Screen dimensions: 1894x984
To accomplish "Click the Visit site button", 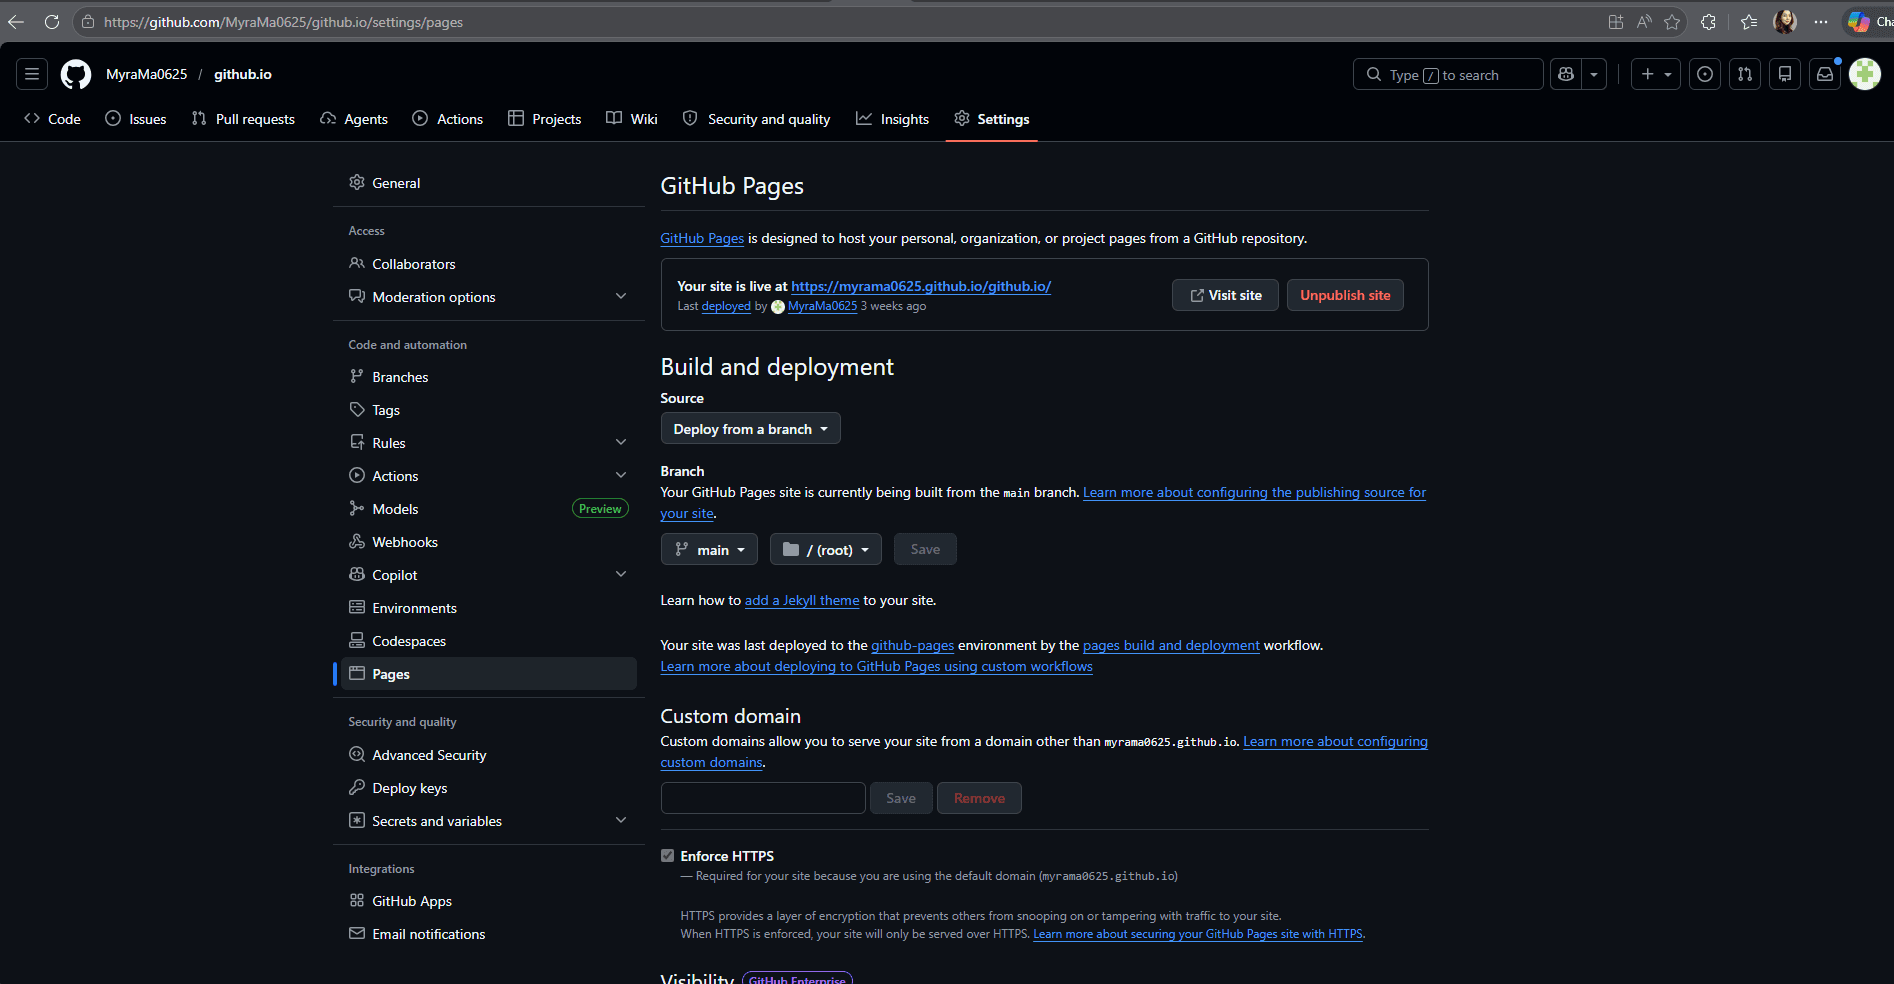I will (x=1225, y=295).
